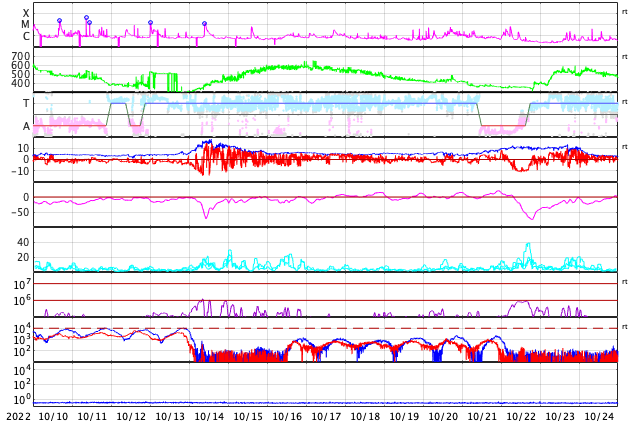
Task: Select the 10/14 date label
Action: coord(209,416)
